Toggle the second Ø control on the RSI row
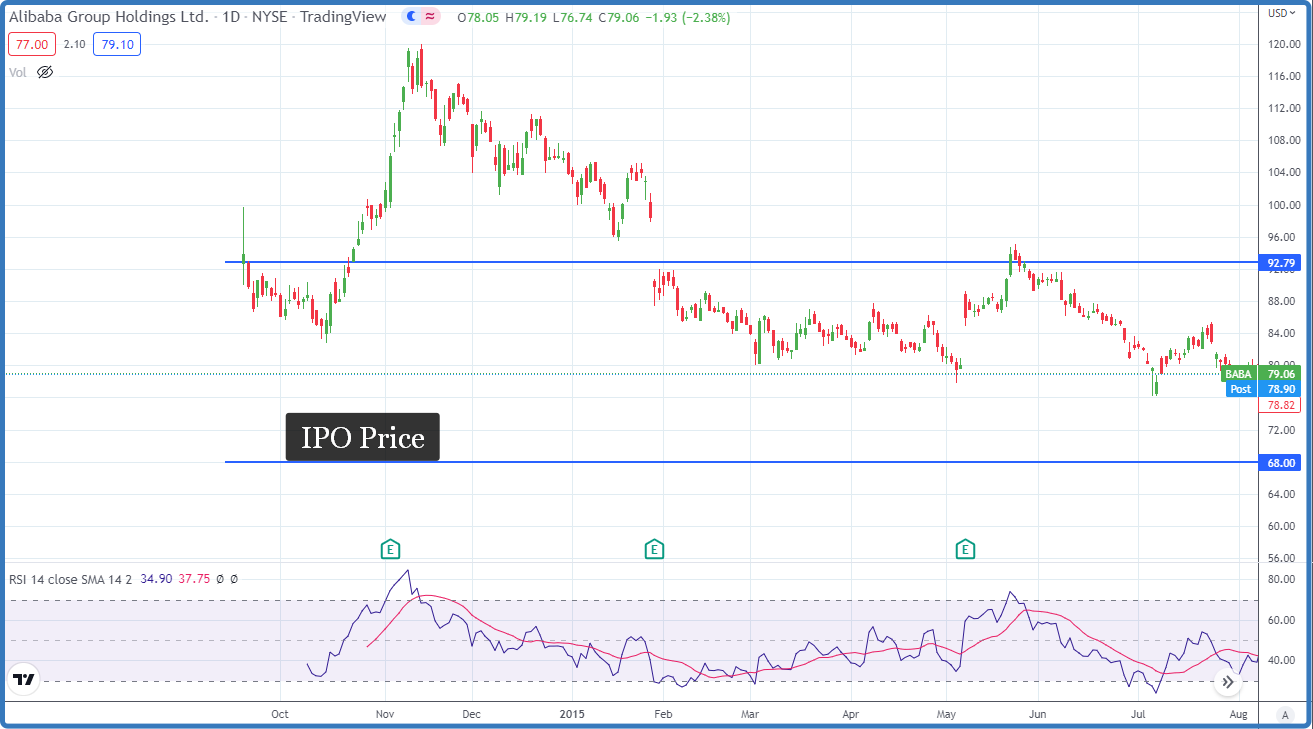 232,579
